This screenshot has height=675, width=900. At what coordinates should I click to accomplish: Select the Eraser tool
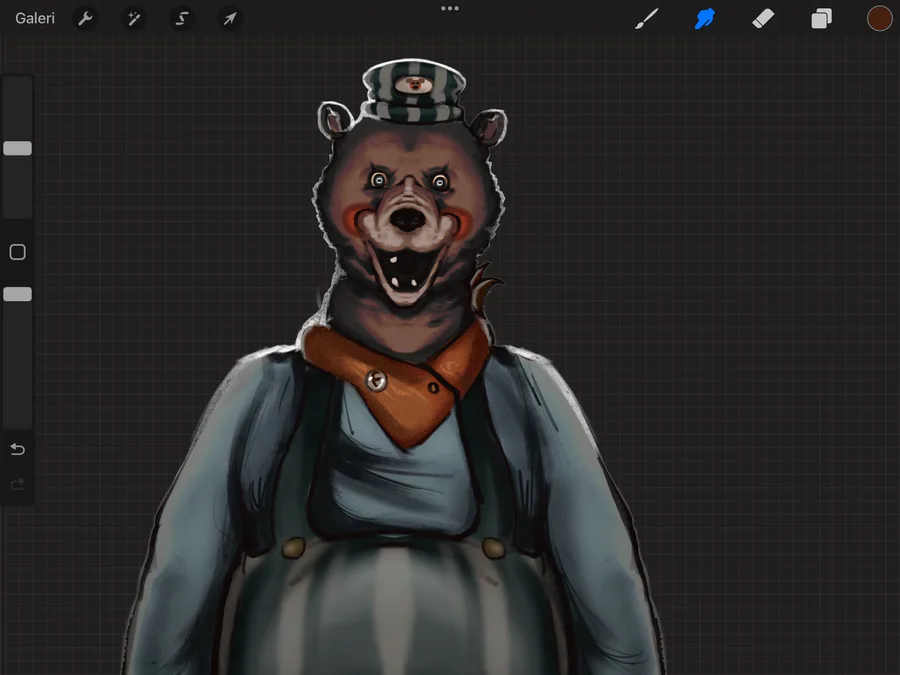click(x=763, y=18)
